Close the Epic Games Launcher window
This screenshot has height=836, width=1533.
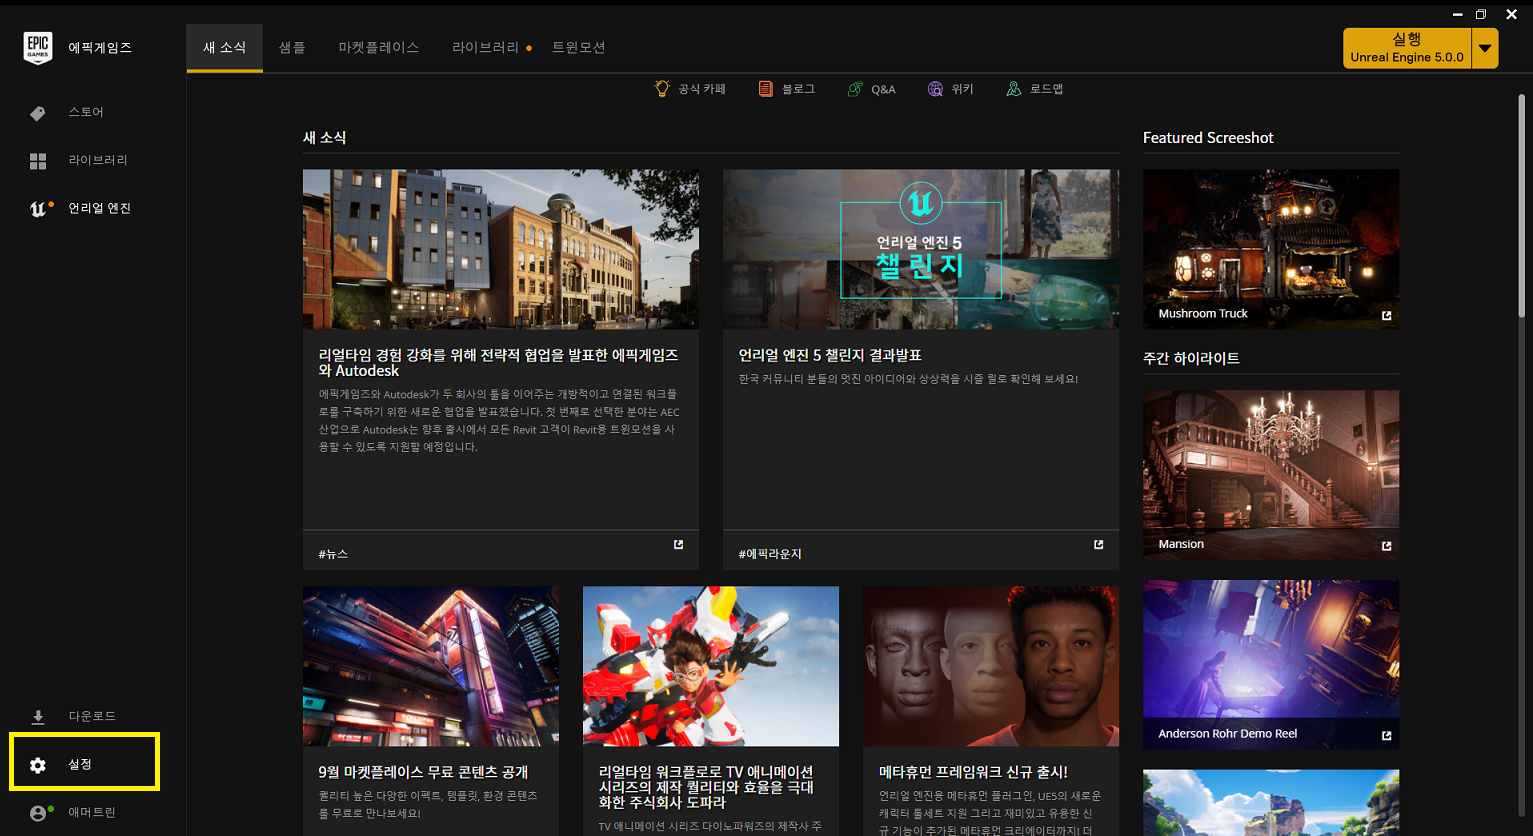1512,14
